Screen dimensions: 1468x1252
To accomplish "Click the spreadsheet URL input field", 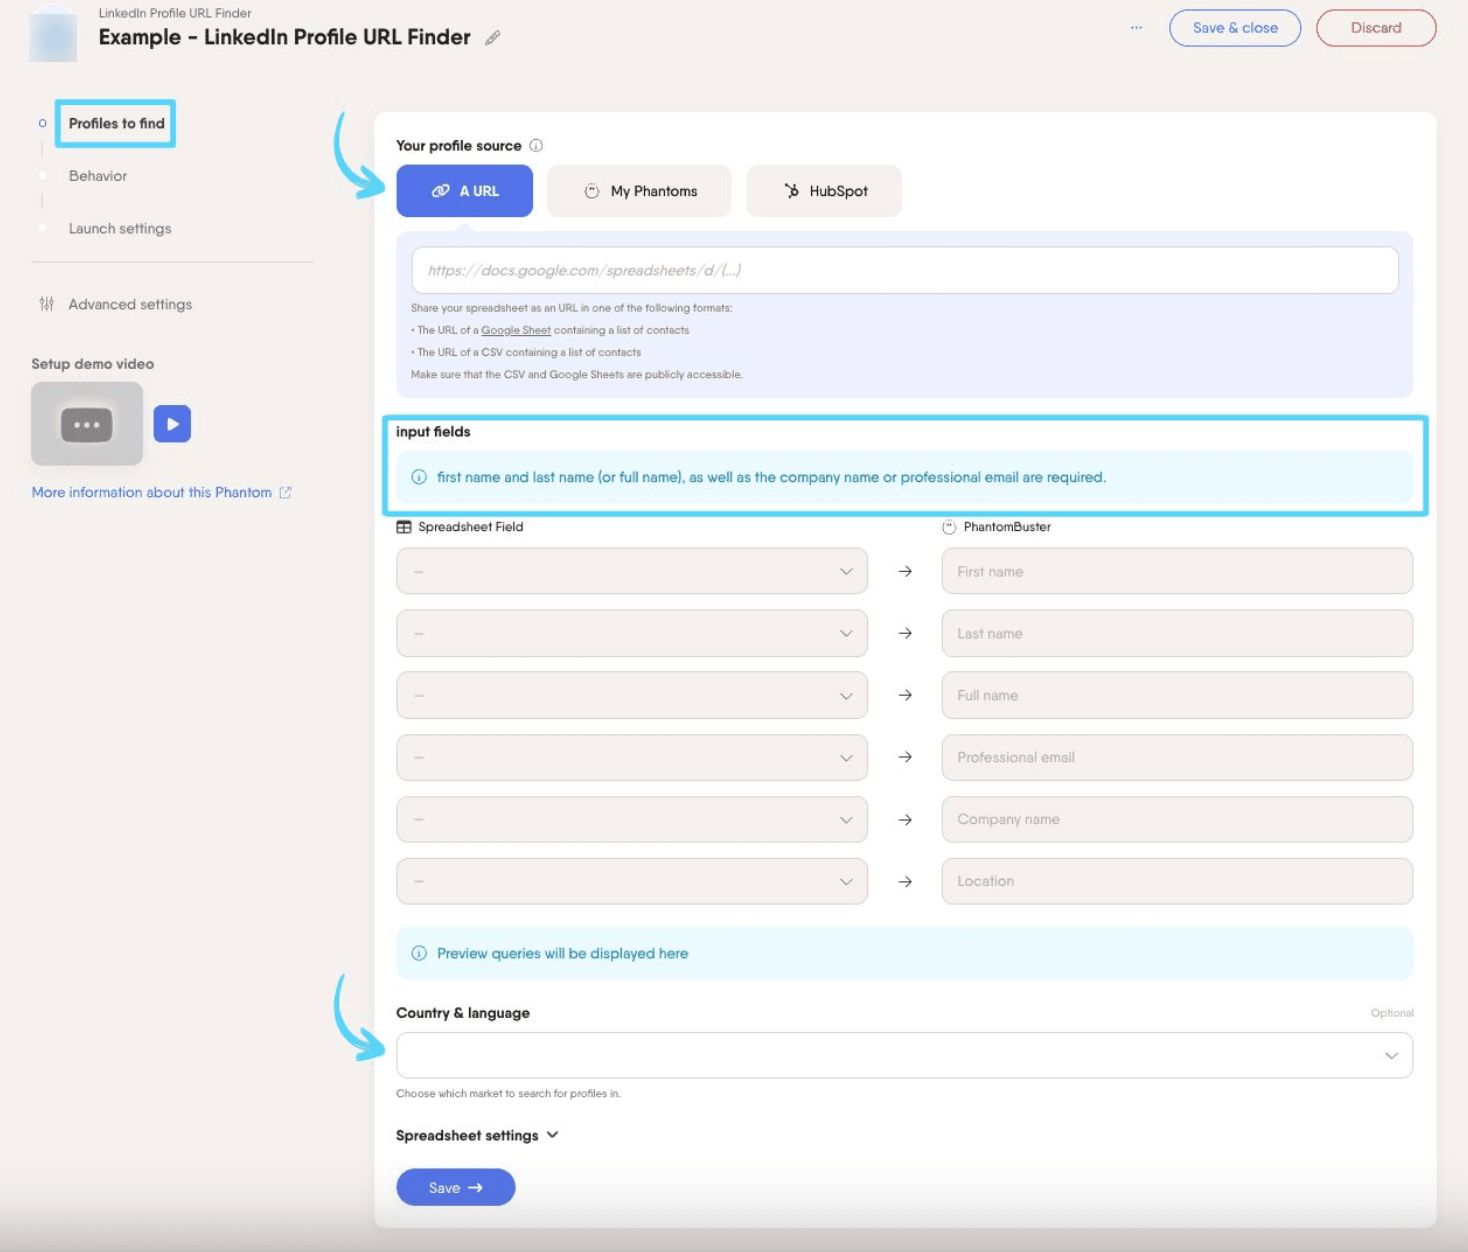I will 905,270.
